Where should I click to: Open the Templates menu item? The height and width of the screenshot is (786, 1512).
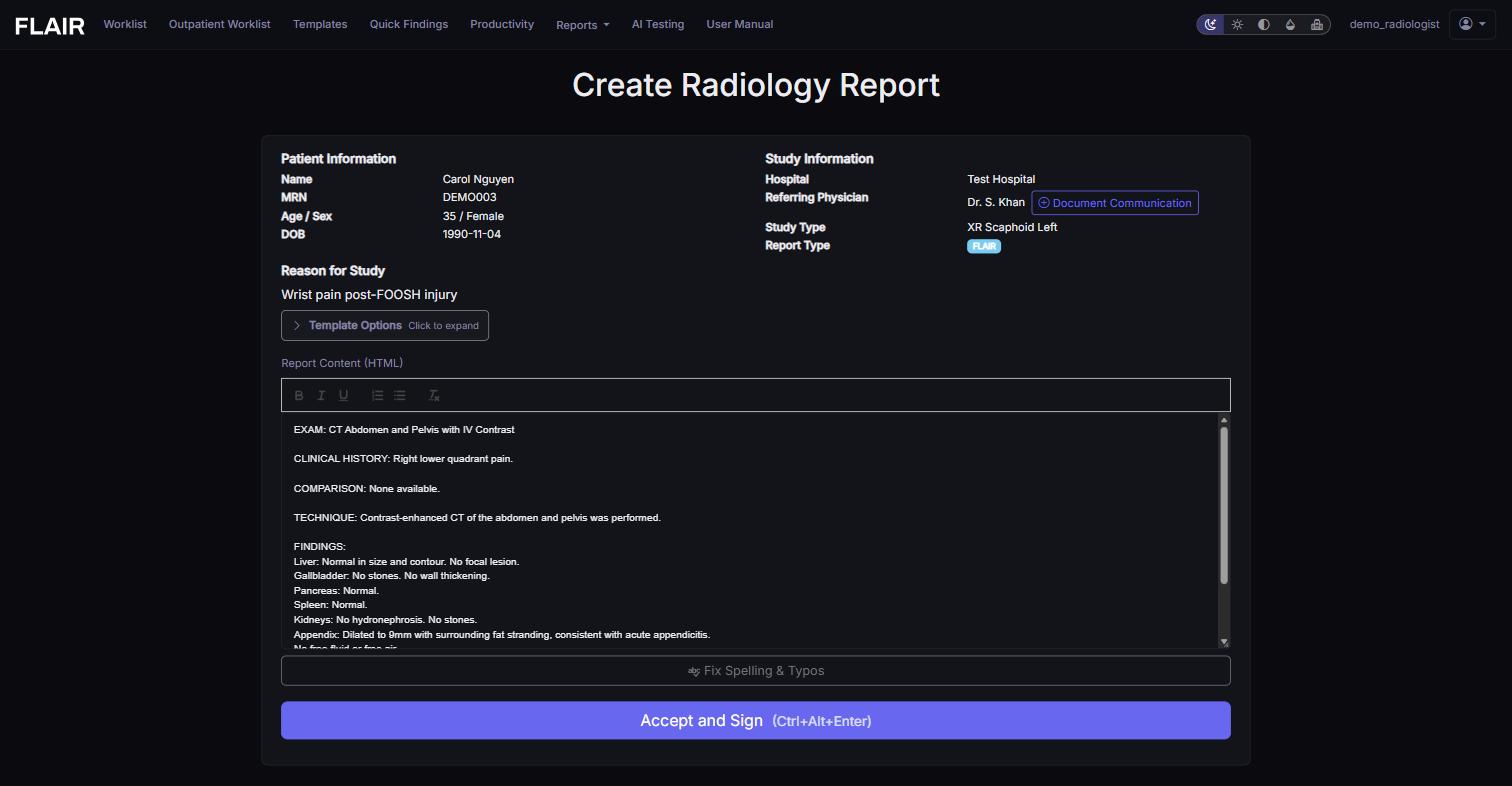pyautogui.click(x=320, y=24)
